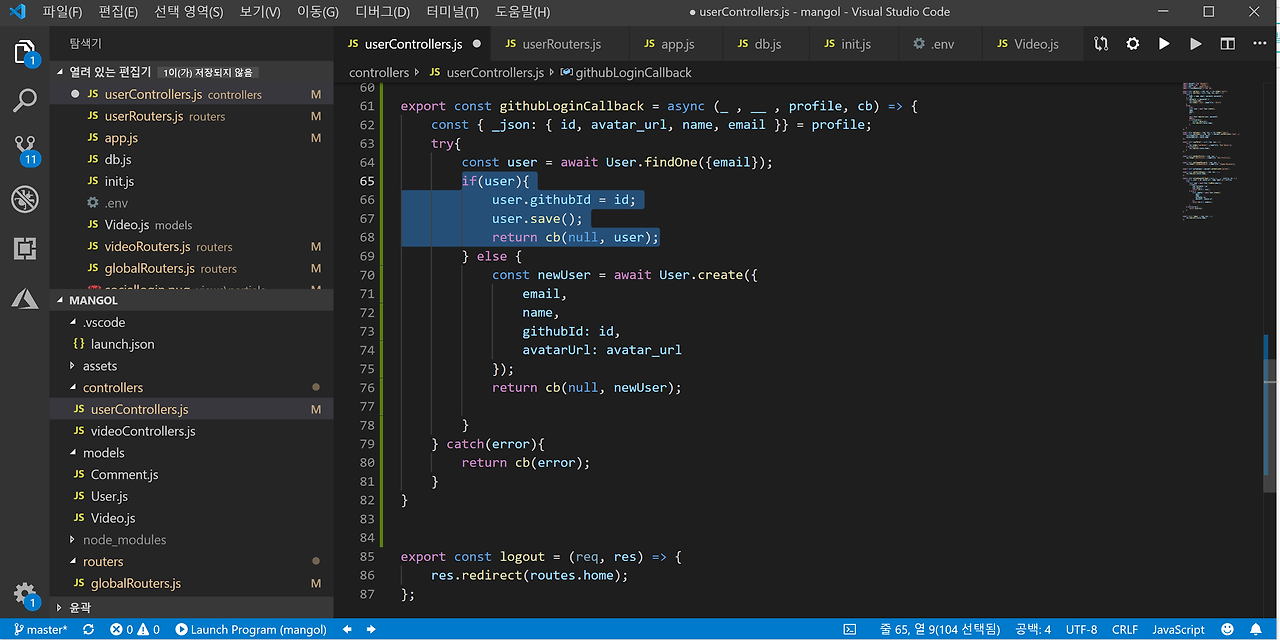This screenshot has height=640, width=1280.
Task: Open the terminal icon in the status bar
Action: pyautogui.click(x=849, y=630)
